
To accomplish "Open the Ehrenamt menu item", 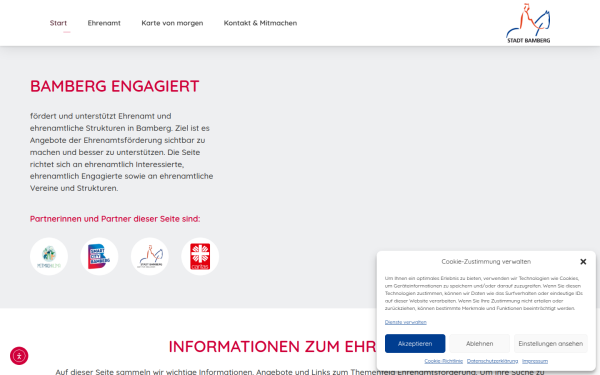I will tap(104, 23).
